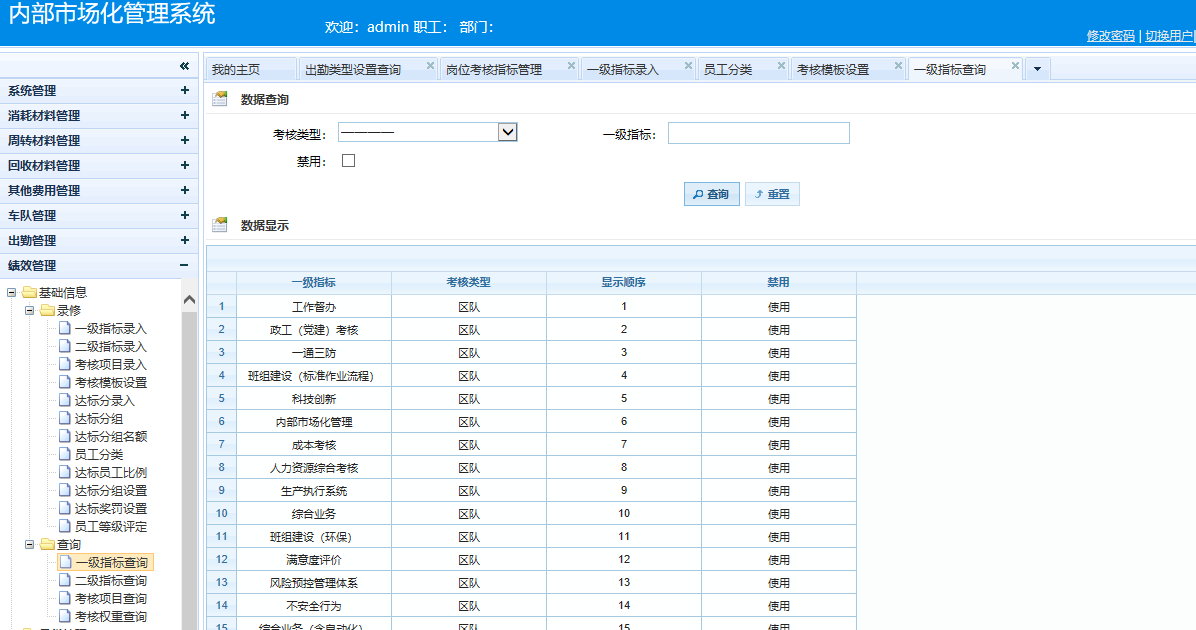
Task: Collapse the 录修 folder tree node
Action: (30, 310)
